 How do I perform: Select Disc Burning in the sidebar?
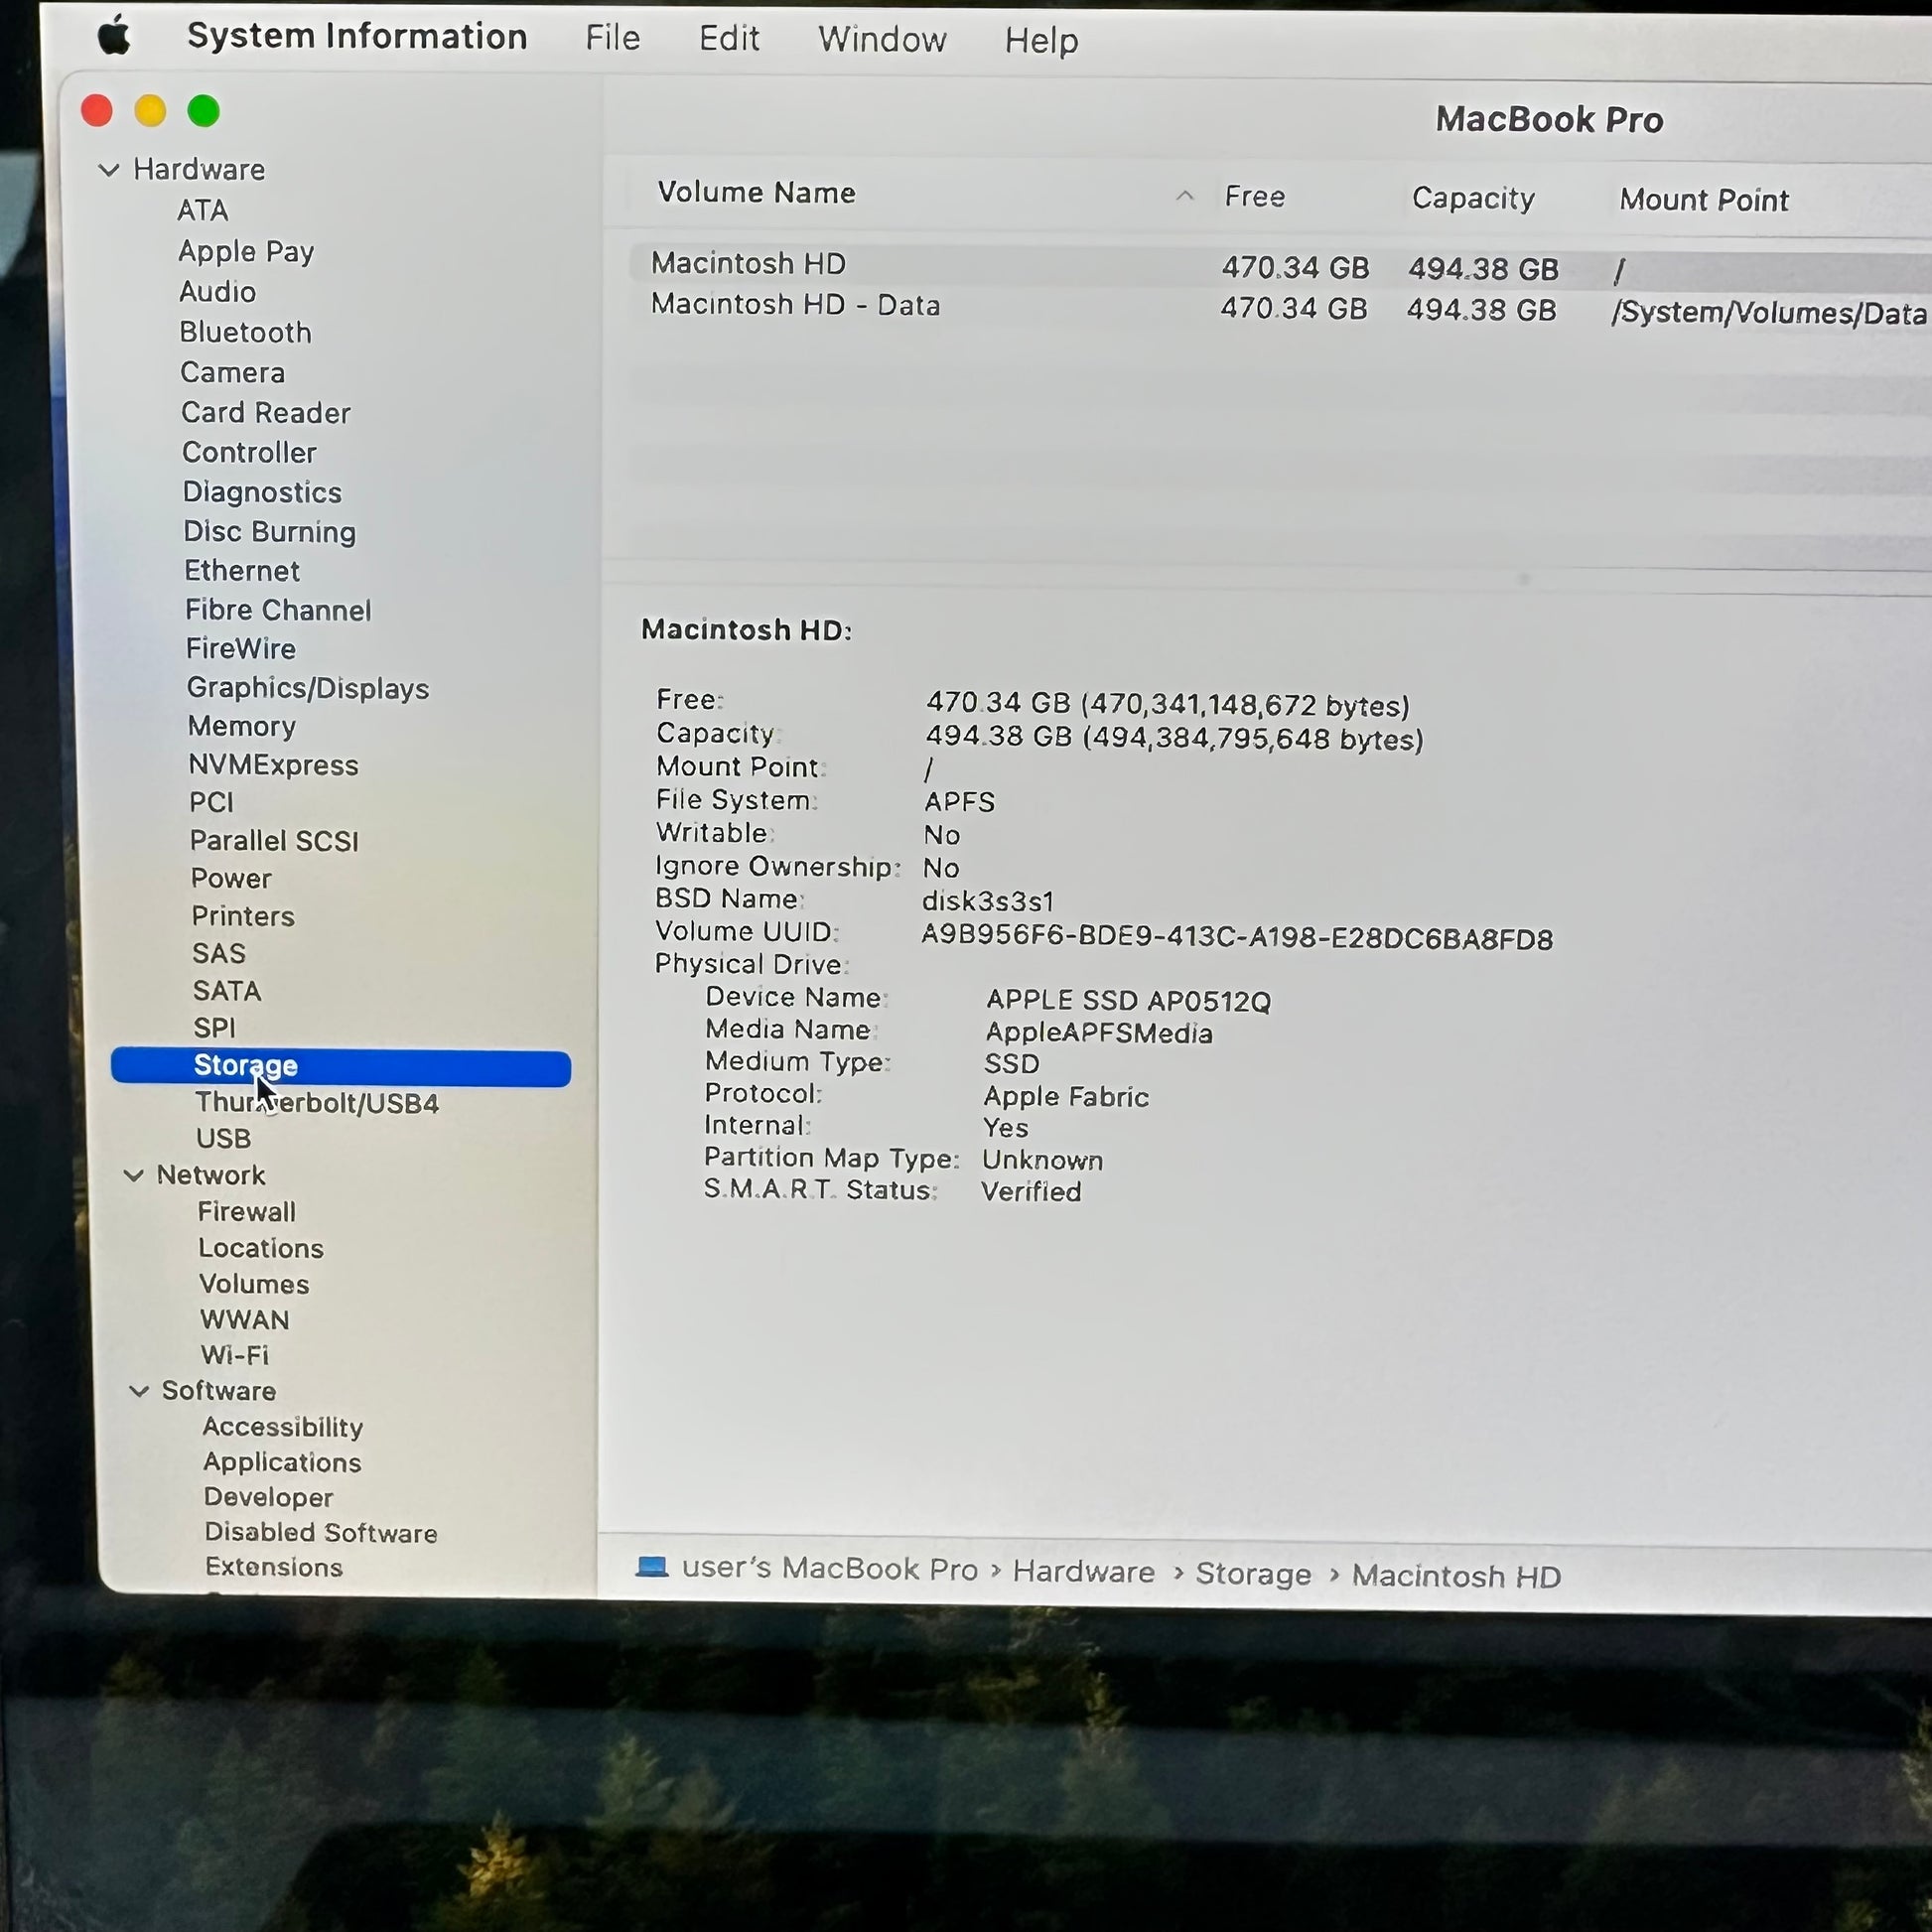point(269,532)
